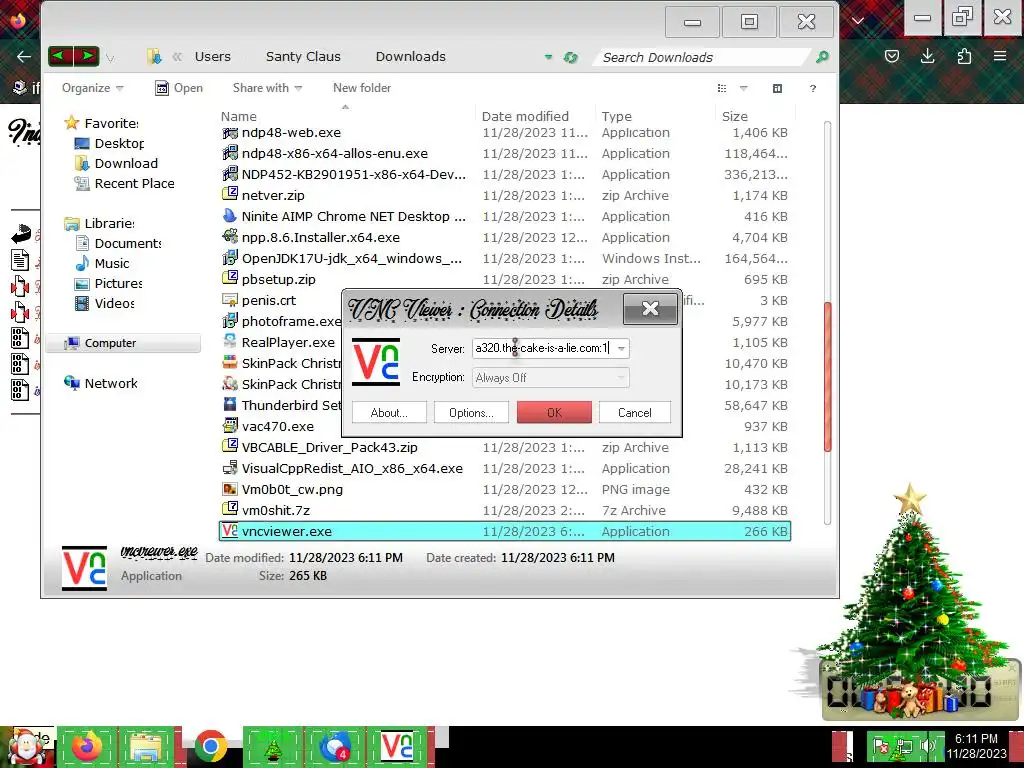Click the Search Downloads box
The image size is (1024, 768).
(x=703, y=57)
